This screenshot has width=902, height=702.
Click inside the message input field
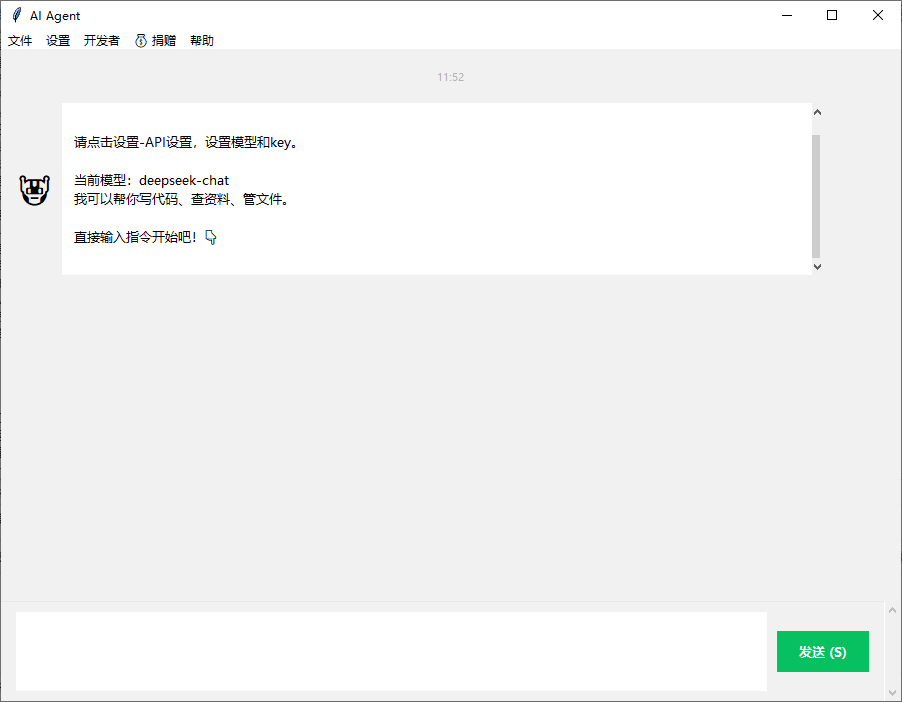390,650
